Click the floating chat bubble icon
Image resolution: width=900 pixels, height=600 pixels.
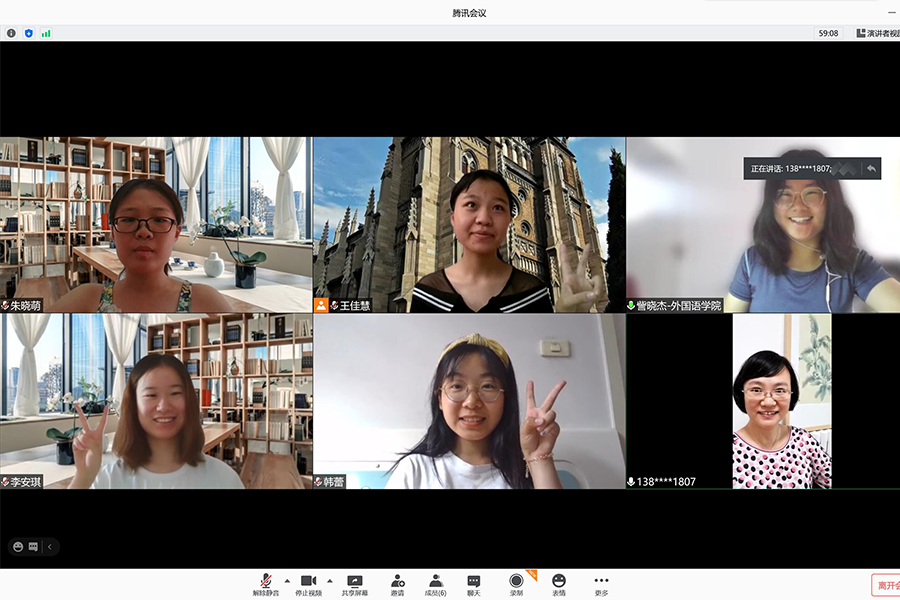tap(33, 547)
